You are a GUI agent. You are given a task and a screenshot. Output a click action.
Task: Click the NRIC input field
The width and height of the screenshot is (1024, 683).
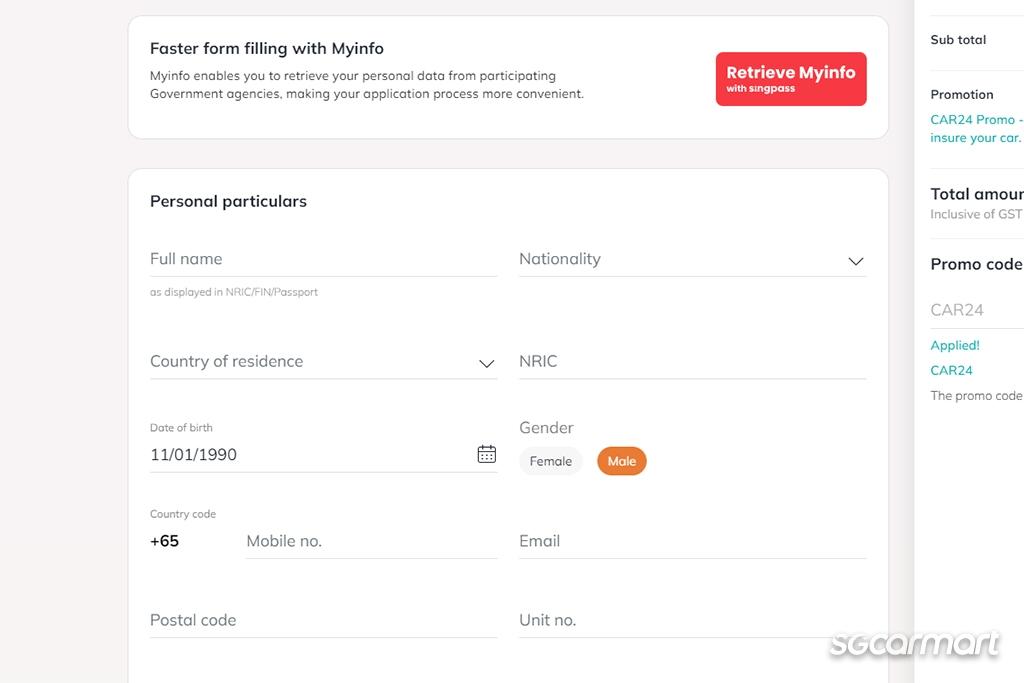pyautogui.click(x=692, y=362)
